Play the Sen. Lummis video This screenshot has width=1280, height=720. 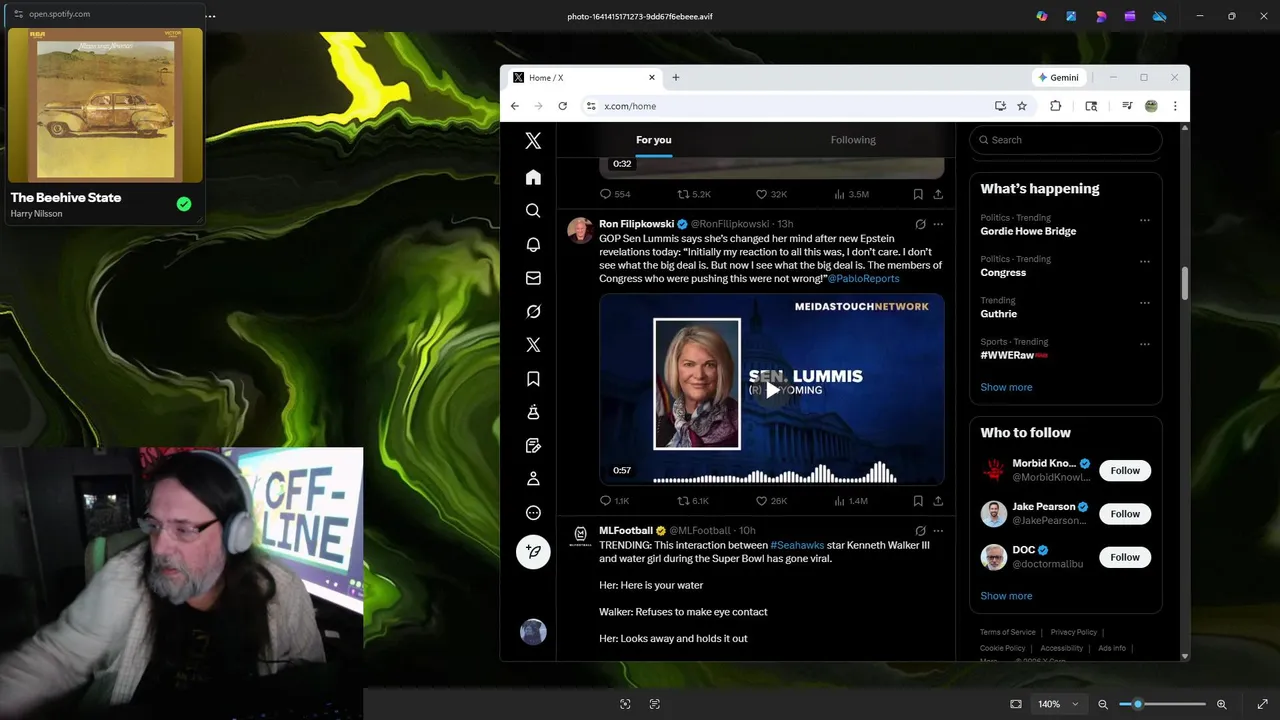coord(772,390)
